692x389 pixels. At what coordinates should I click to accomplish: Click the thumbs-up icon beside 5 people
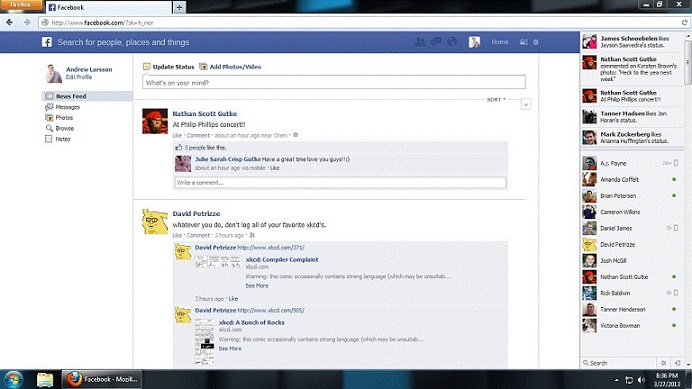179,147
